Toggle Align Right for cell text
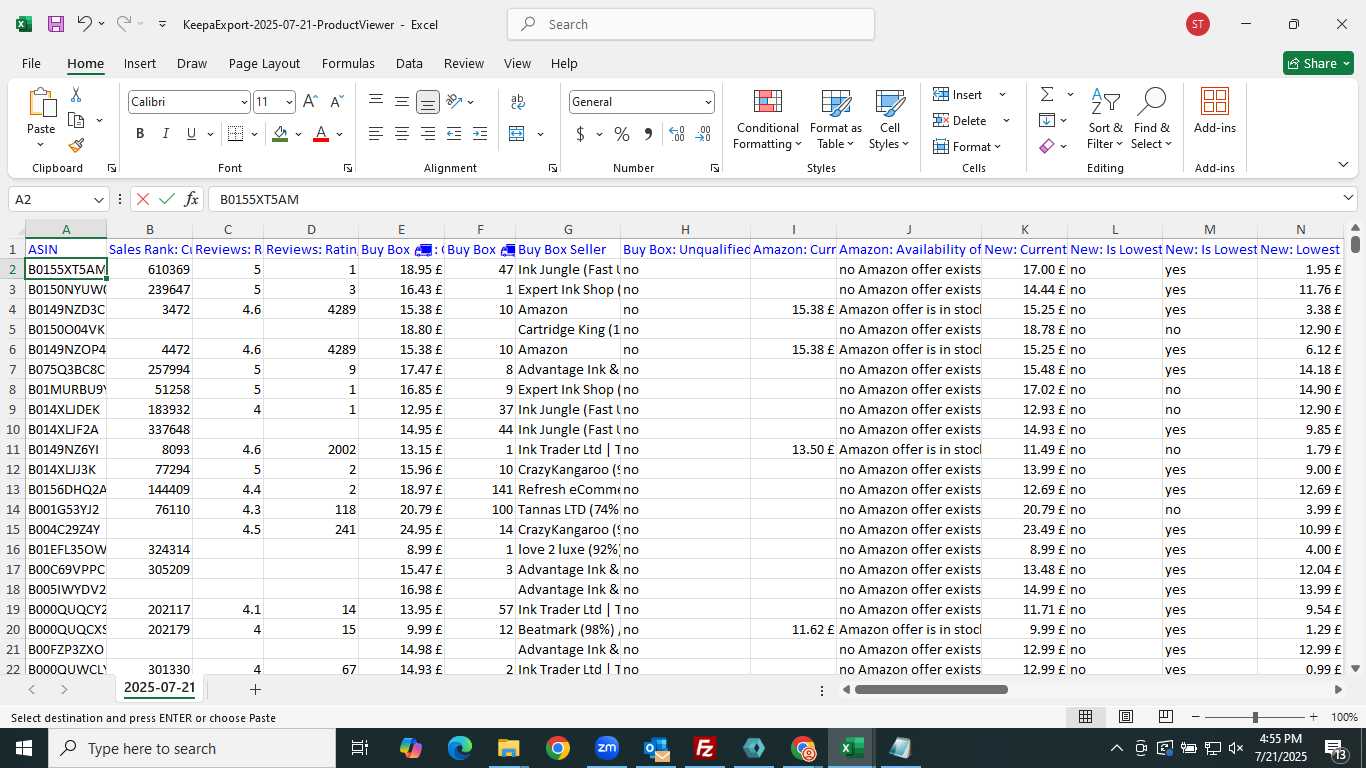The width and height of the screenshot is (1366, 768). 428,134
